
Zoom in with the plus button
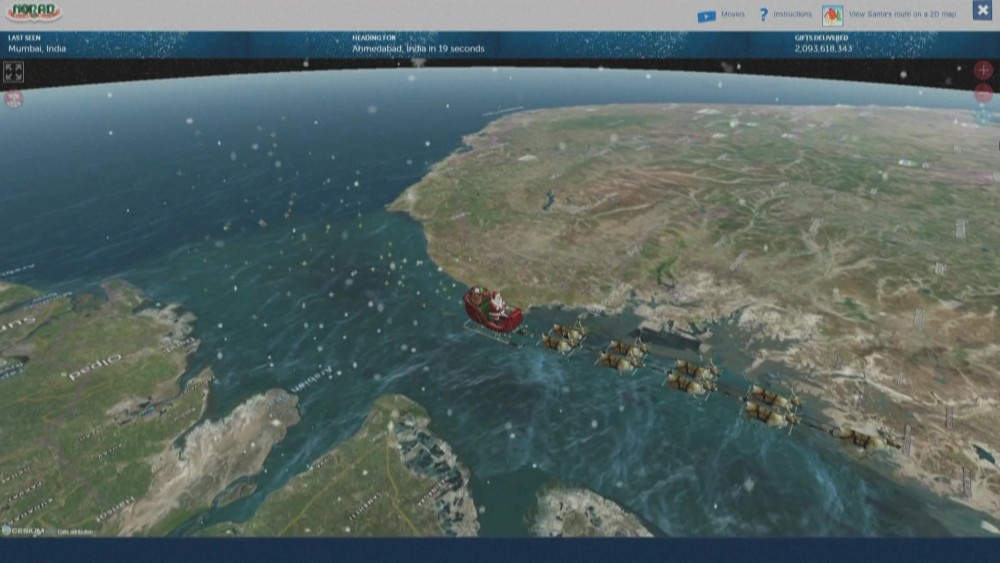(983, 70)
